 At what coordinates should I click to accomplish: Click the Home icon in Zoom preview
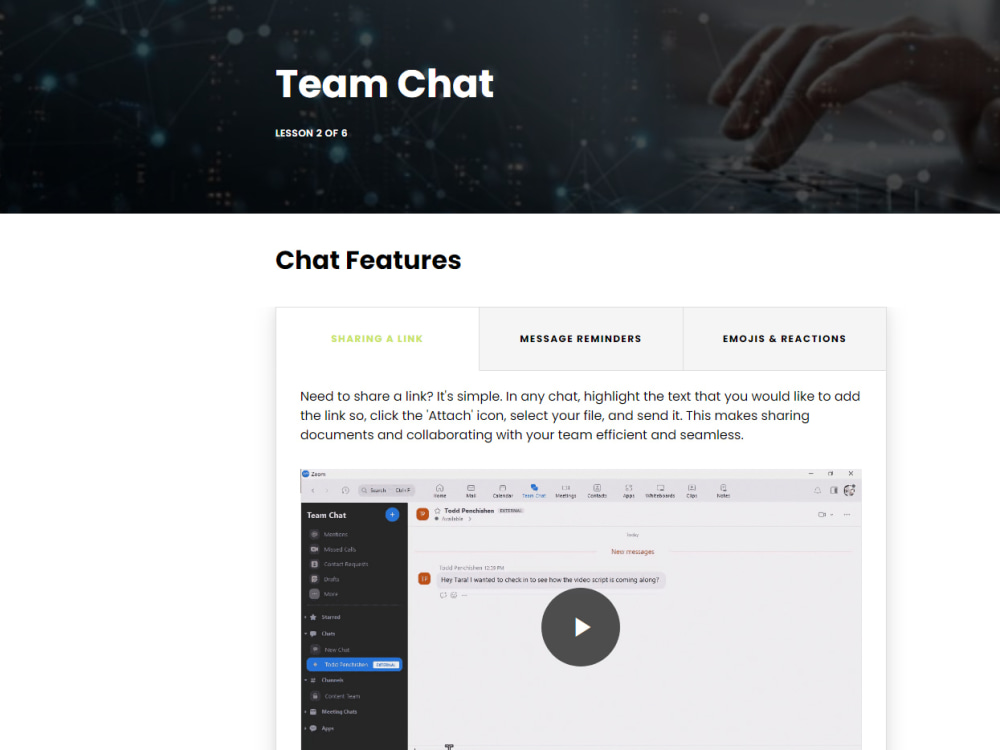click(x=440, y=490)
